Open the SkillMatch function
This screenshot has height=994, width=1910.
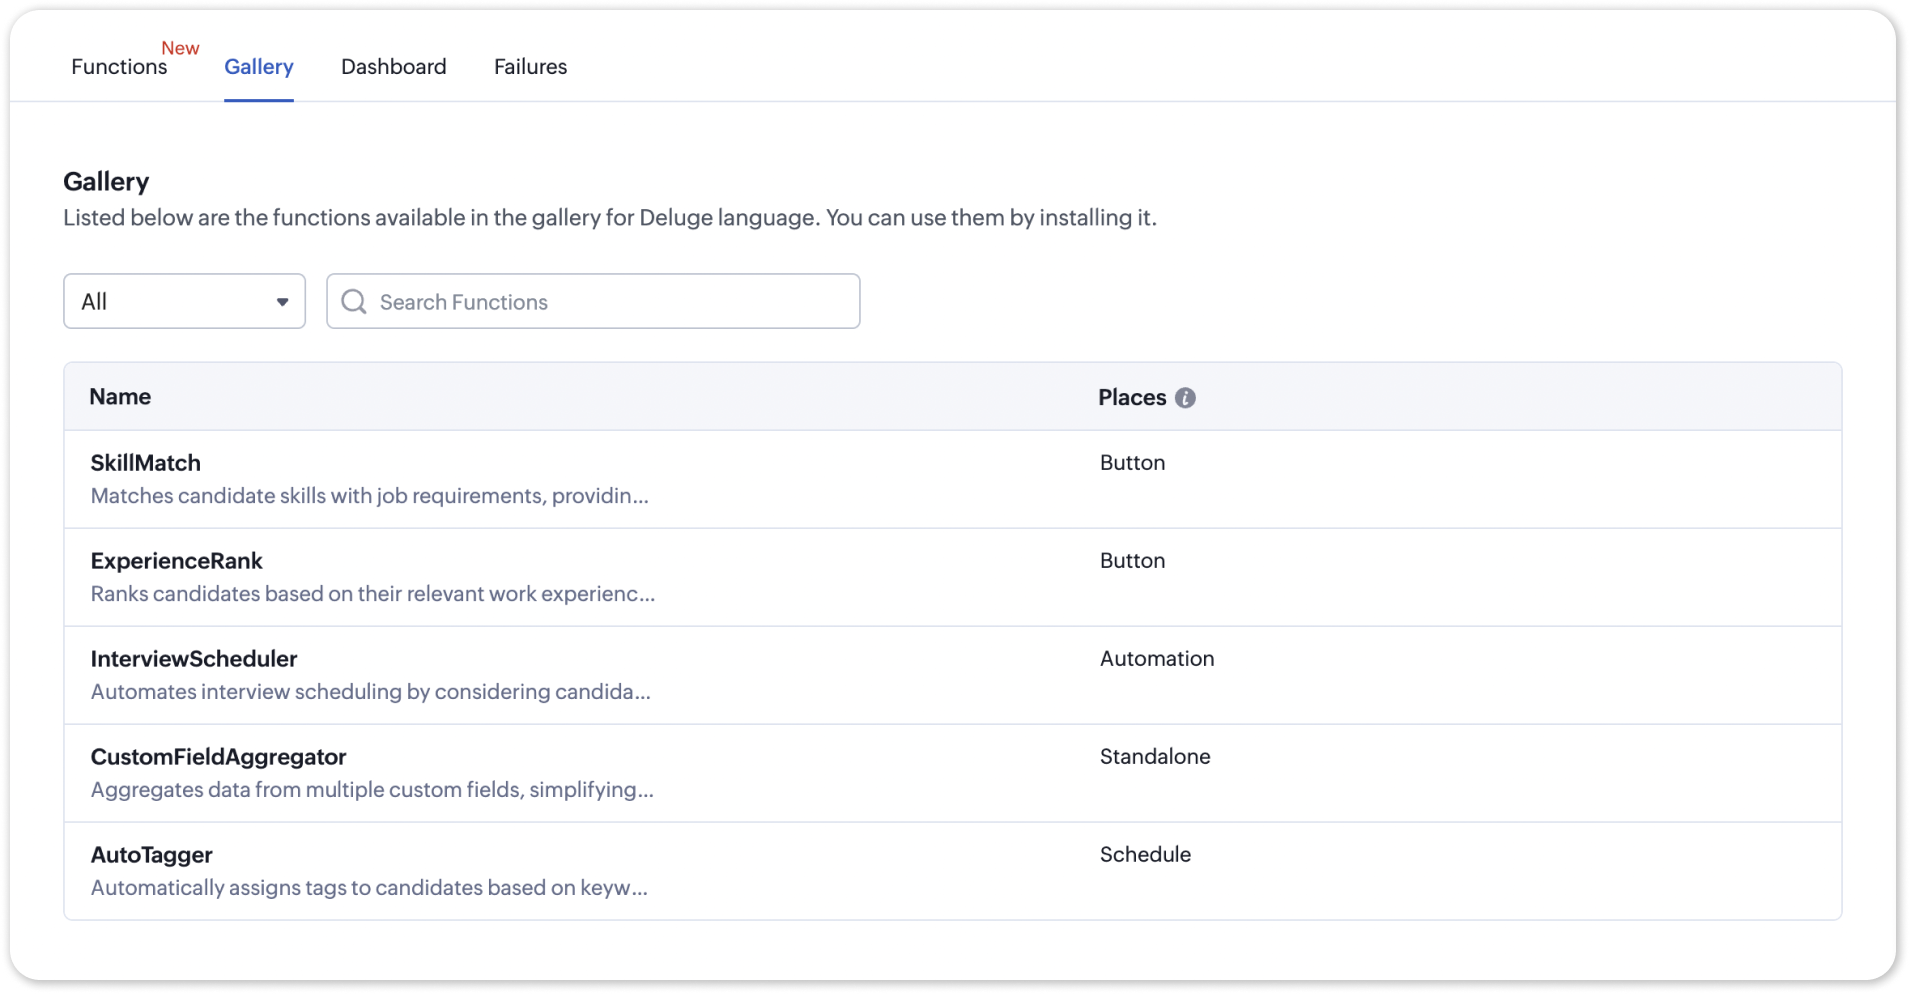(x=146, y=463)
